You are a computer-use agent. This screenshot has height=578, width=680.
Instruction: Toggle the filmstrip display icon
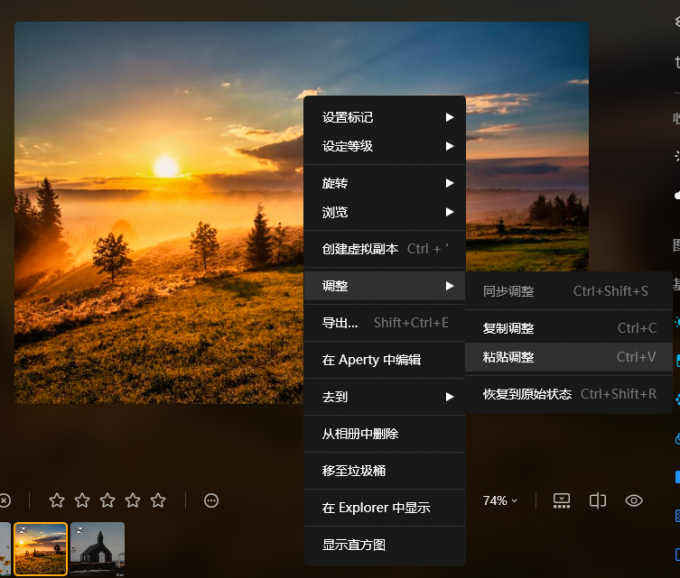coord(562,500)
